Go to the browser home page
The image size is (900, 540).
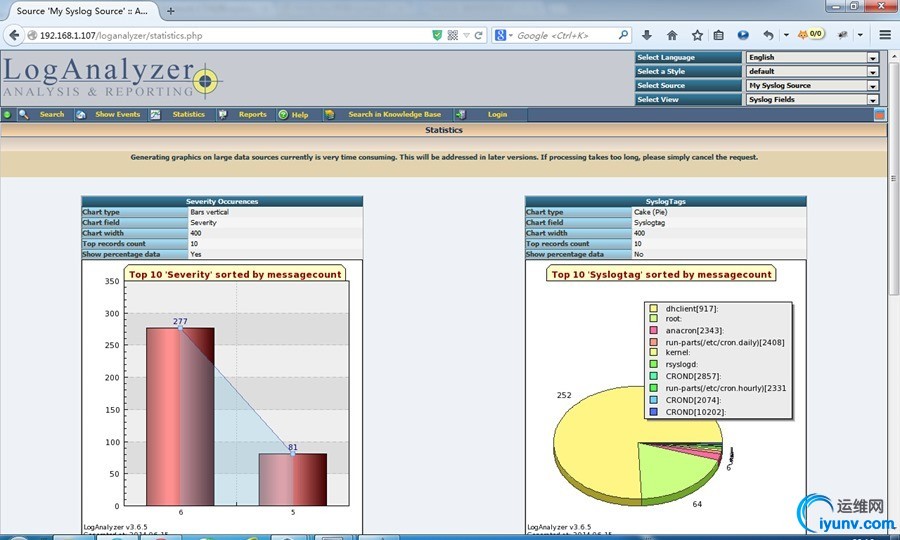(x=672, y=35)
